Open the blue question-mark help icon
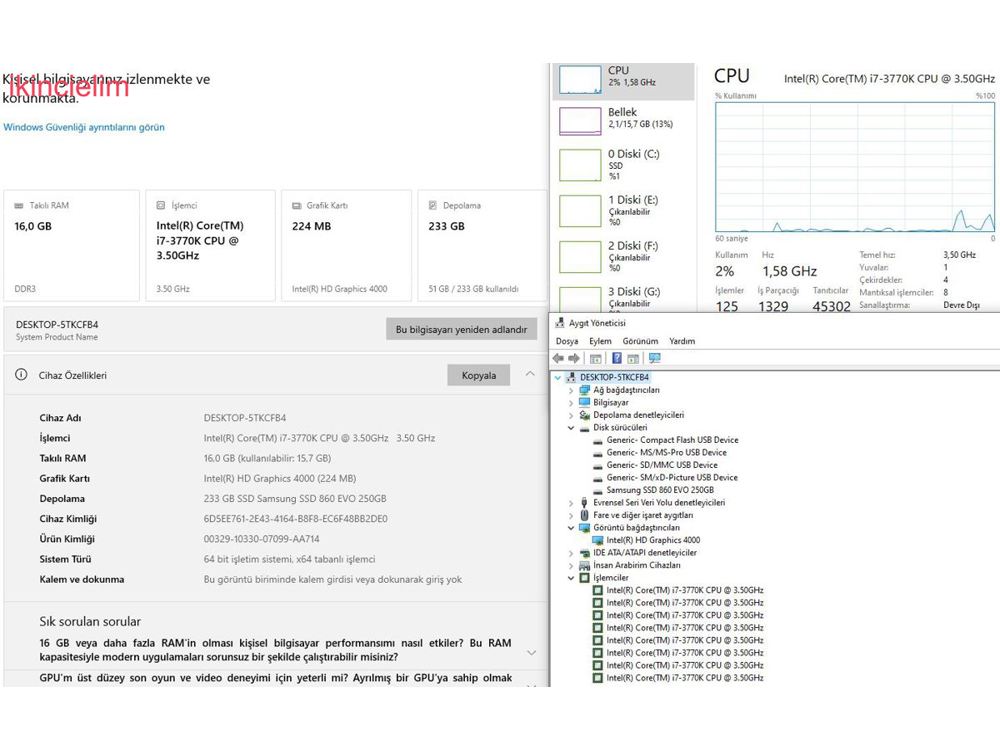The height and width of the screenshot is (750, 1000). pos(617,358)
